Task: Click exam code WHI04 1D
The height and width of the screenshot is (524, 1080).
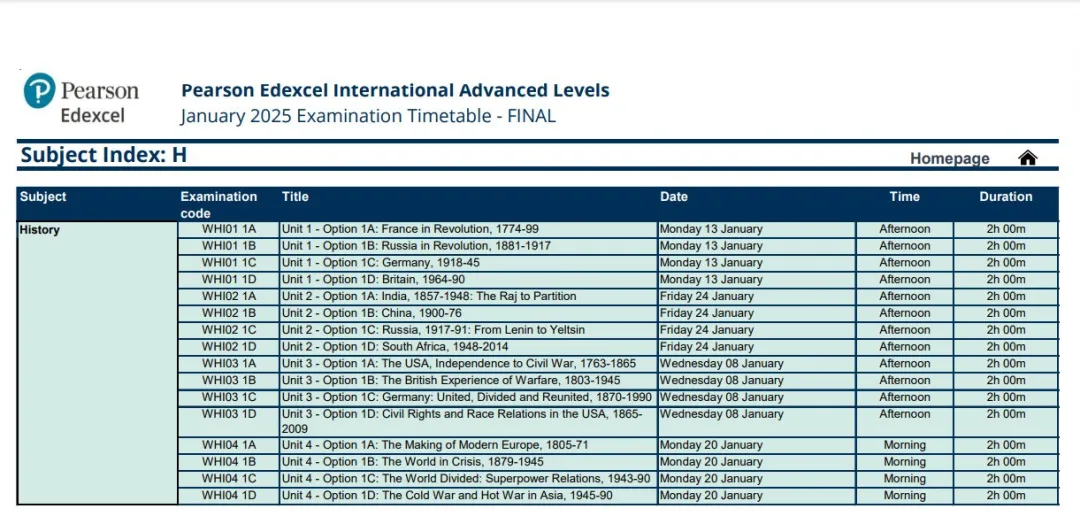Action: click(229, 496)
